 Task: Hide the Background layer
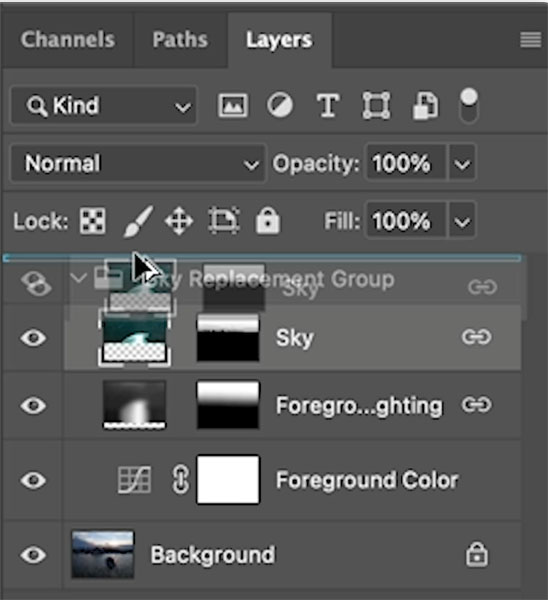click(x=34, y=555)
